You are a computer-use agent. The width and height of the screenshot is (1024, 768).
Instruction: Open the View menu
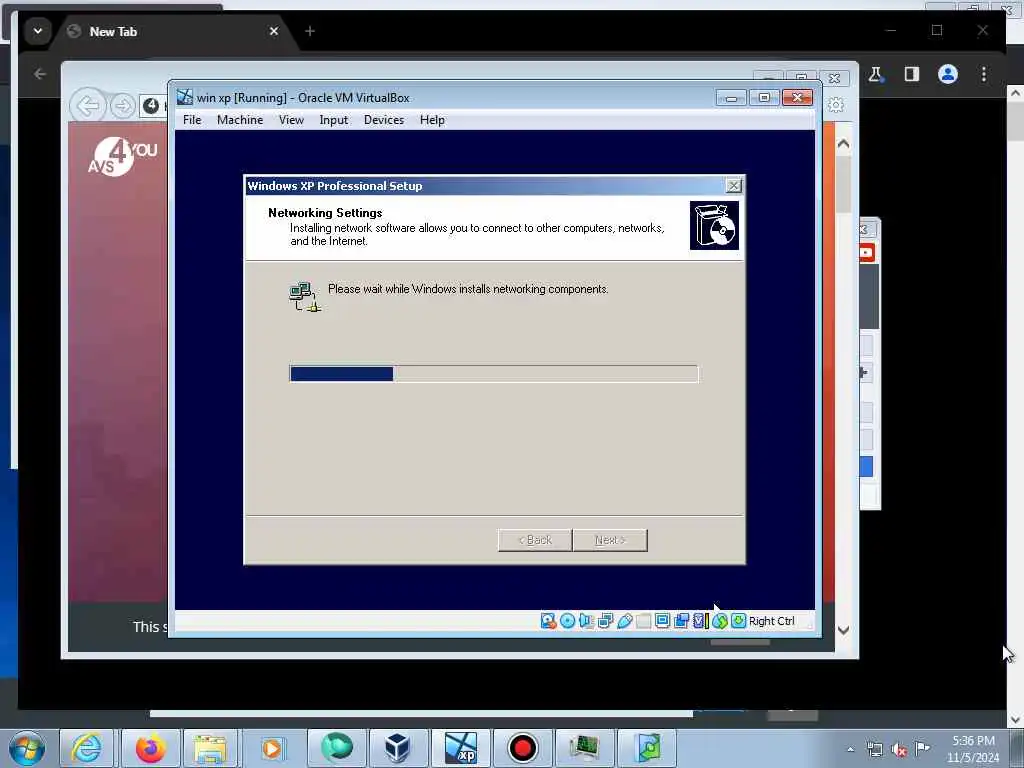pos(291,120)
